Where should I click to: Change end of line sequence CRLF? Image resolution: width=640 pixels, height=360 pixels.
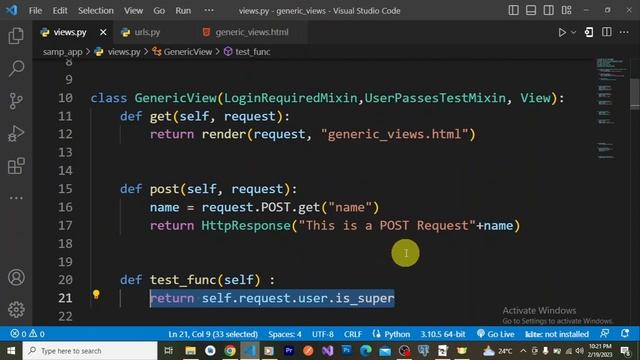pyautogui.click(x=353, y=334)
